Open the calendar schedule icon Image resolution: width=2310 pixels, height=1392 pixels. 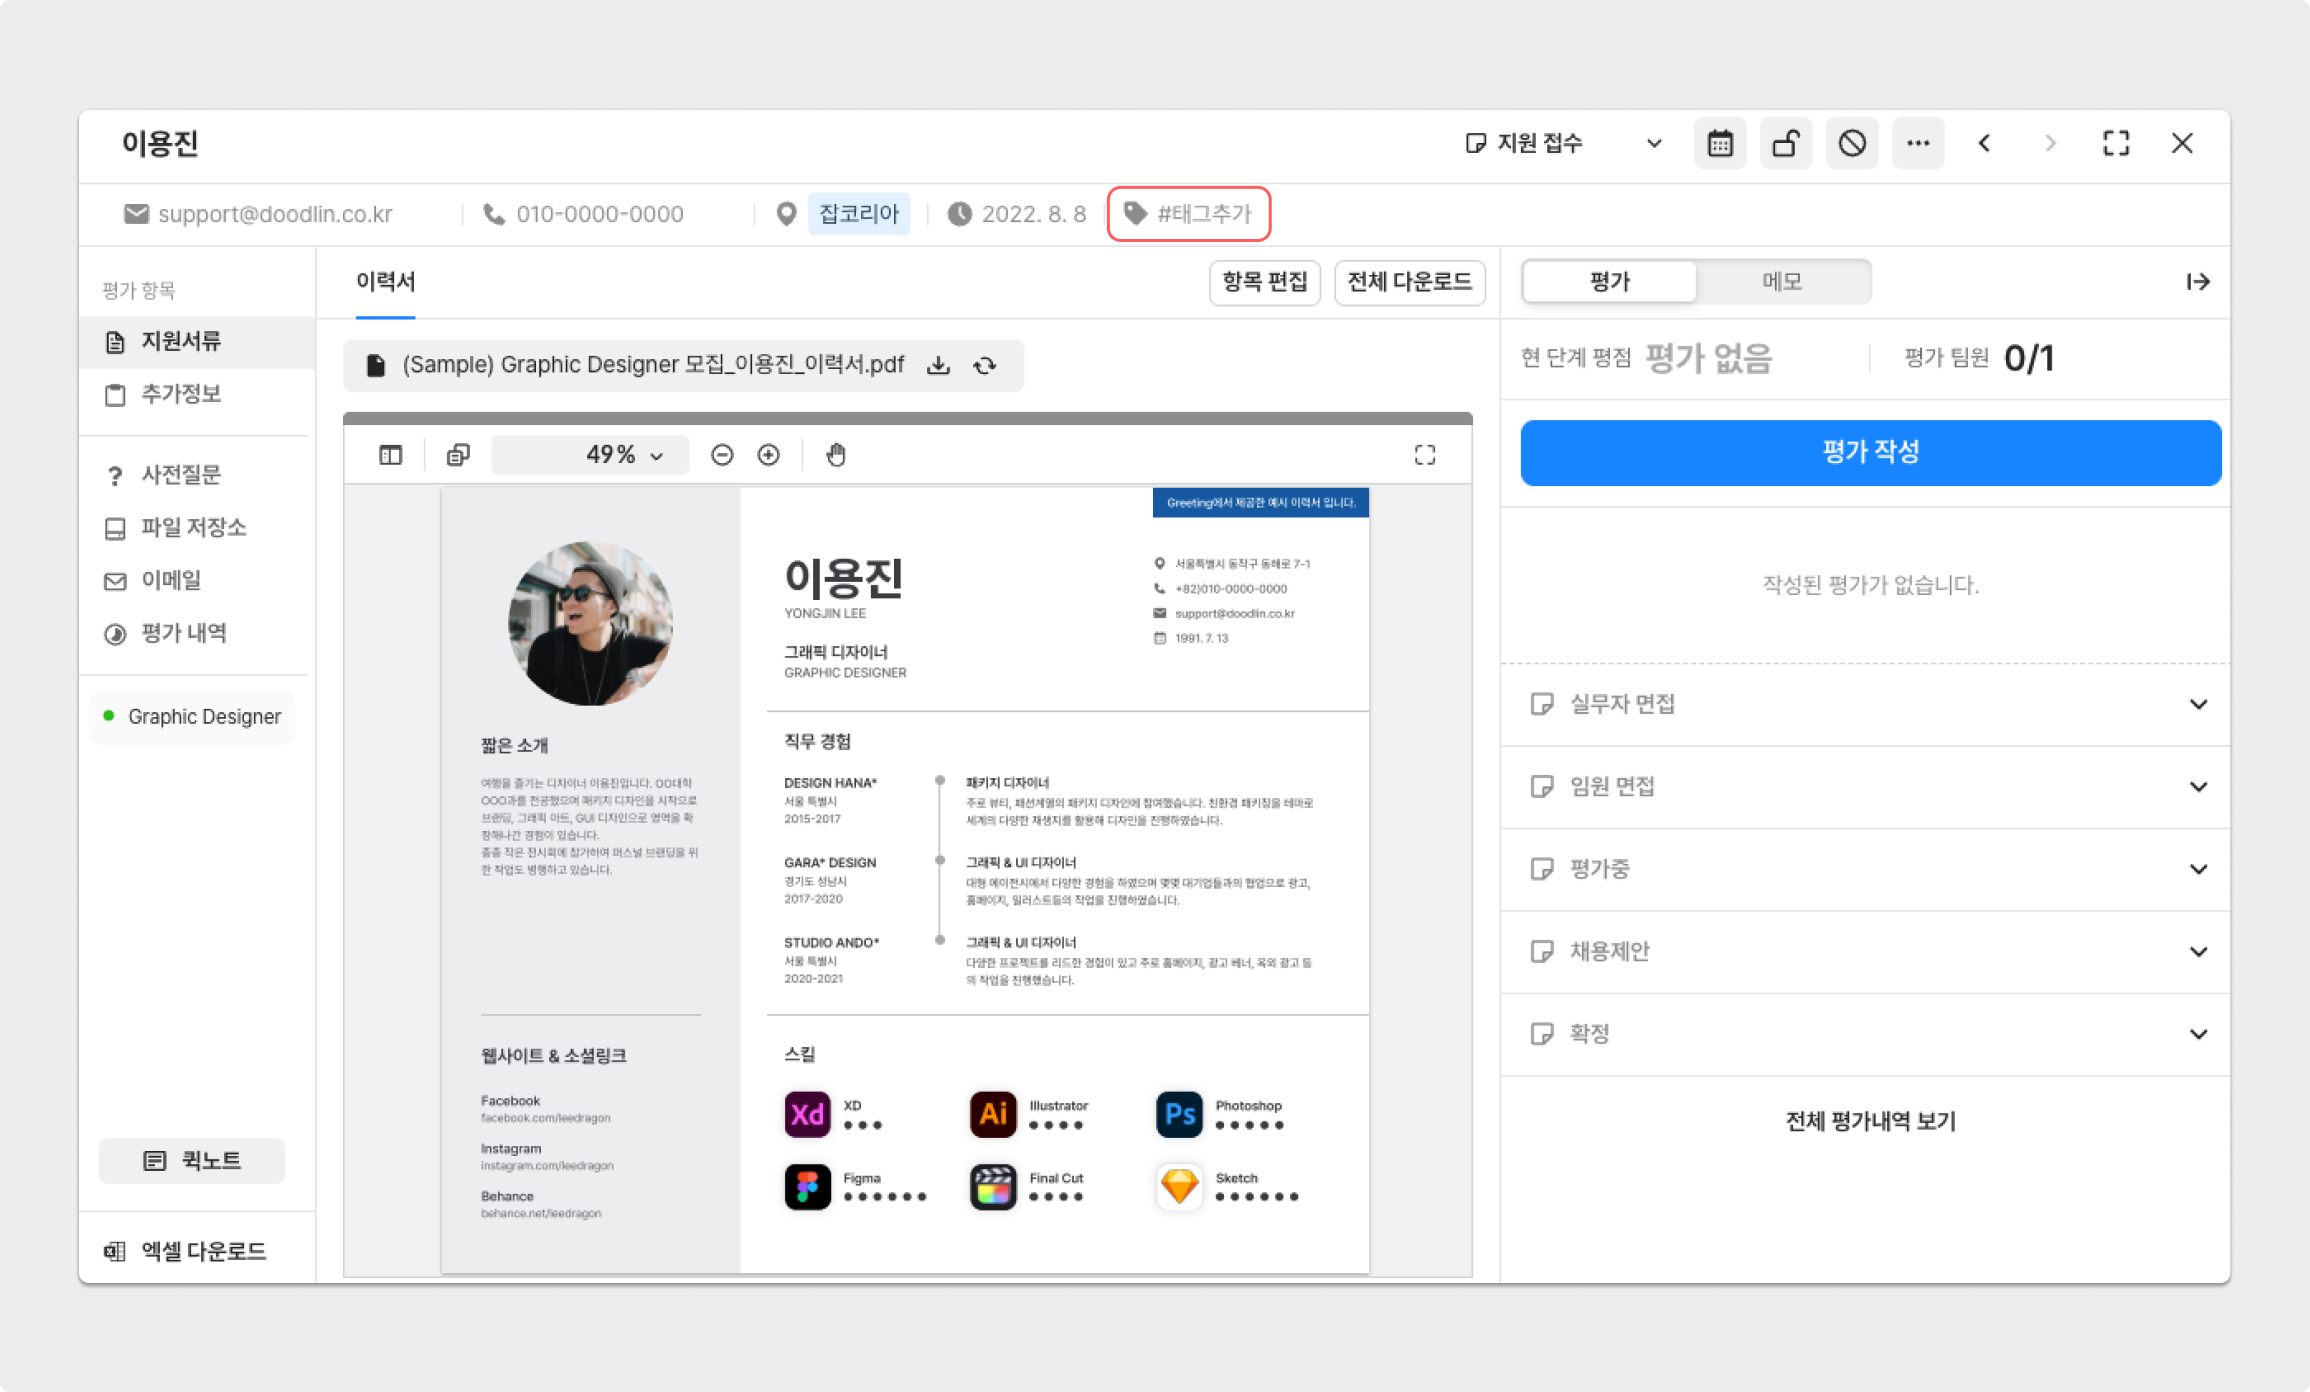tap(1720, 144)
